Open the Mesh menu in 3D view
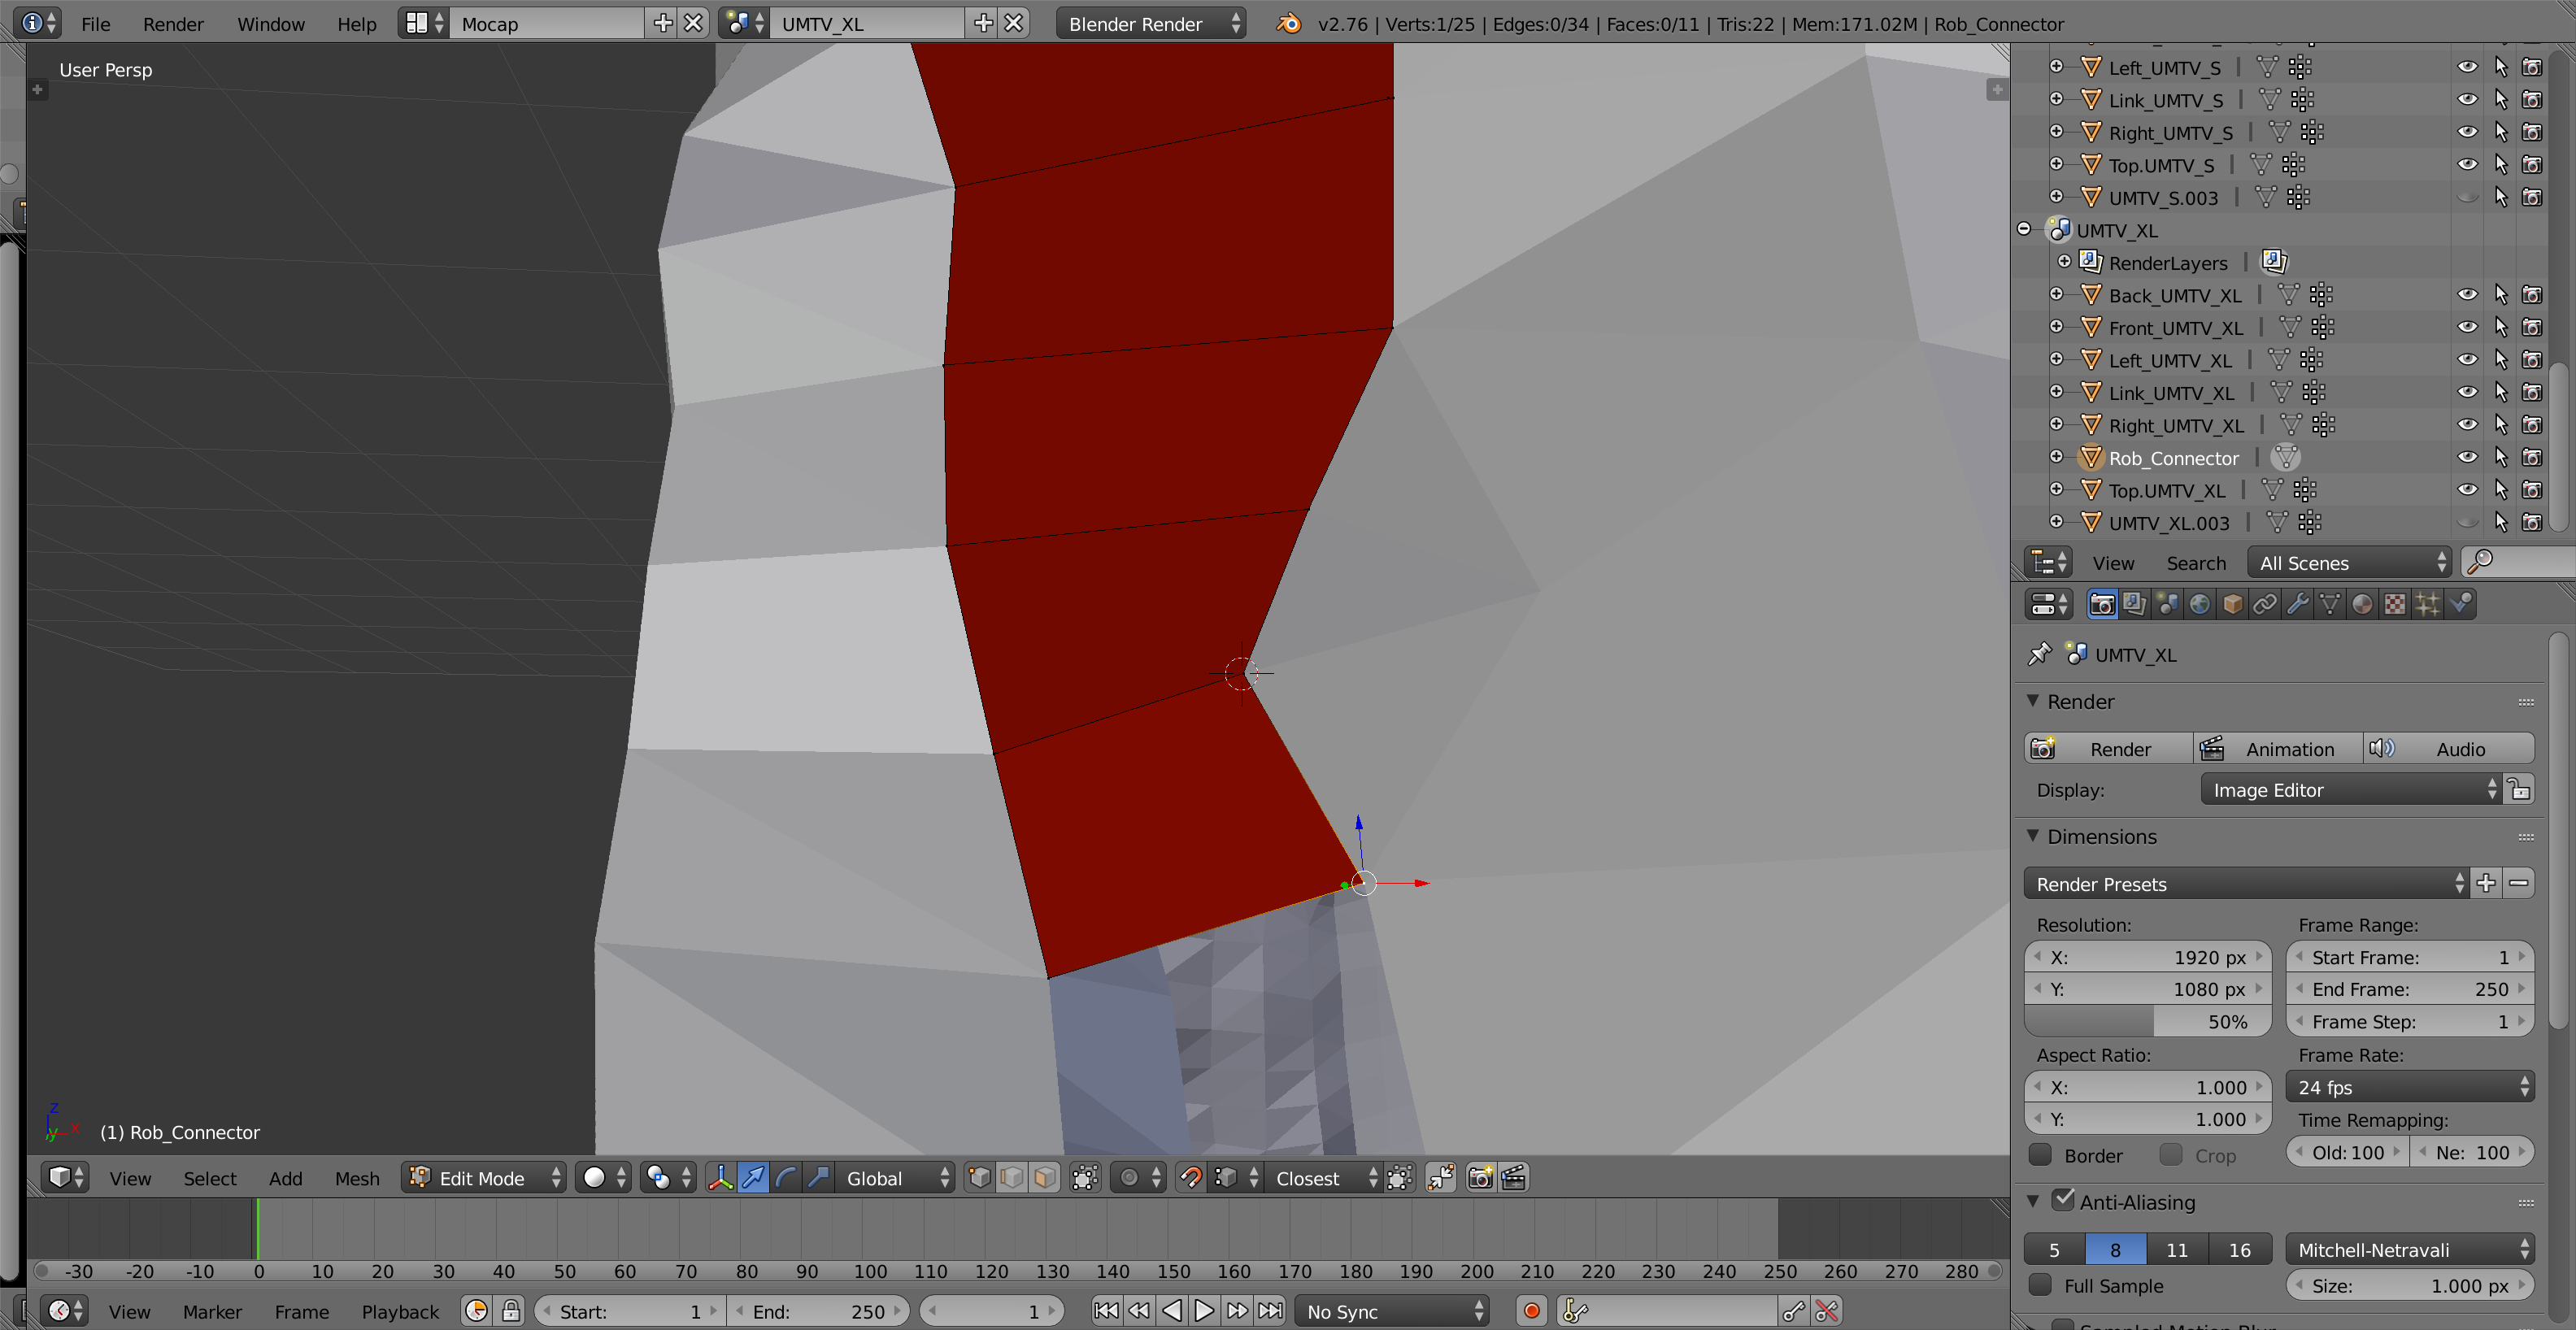The image size is (2576, 1330). [357, 1178]
